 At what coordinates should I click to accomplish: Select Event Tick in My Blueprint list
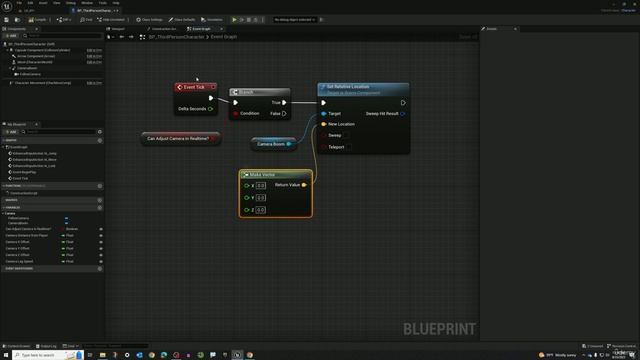[20, 178]
